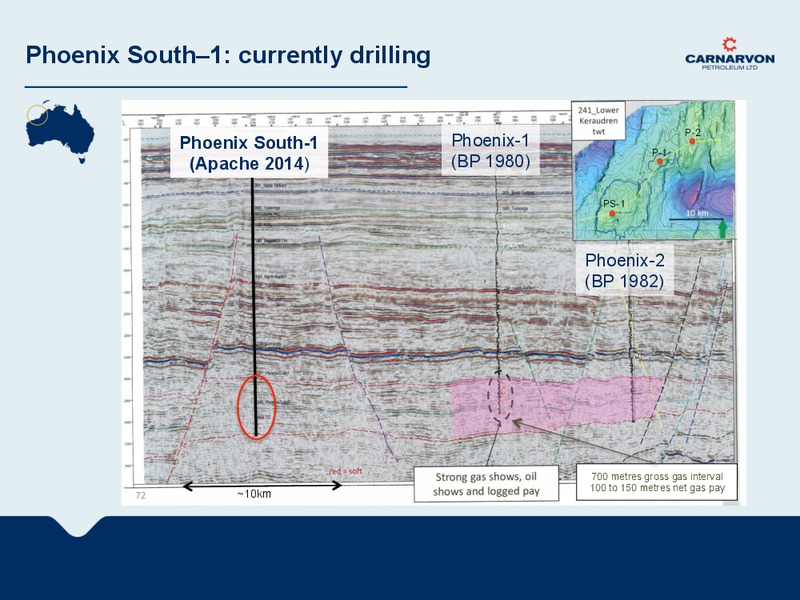Click the green north arrow on inset map
Screen dimensions: 800x600
[x=722, y=229]
